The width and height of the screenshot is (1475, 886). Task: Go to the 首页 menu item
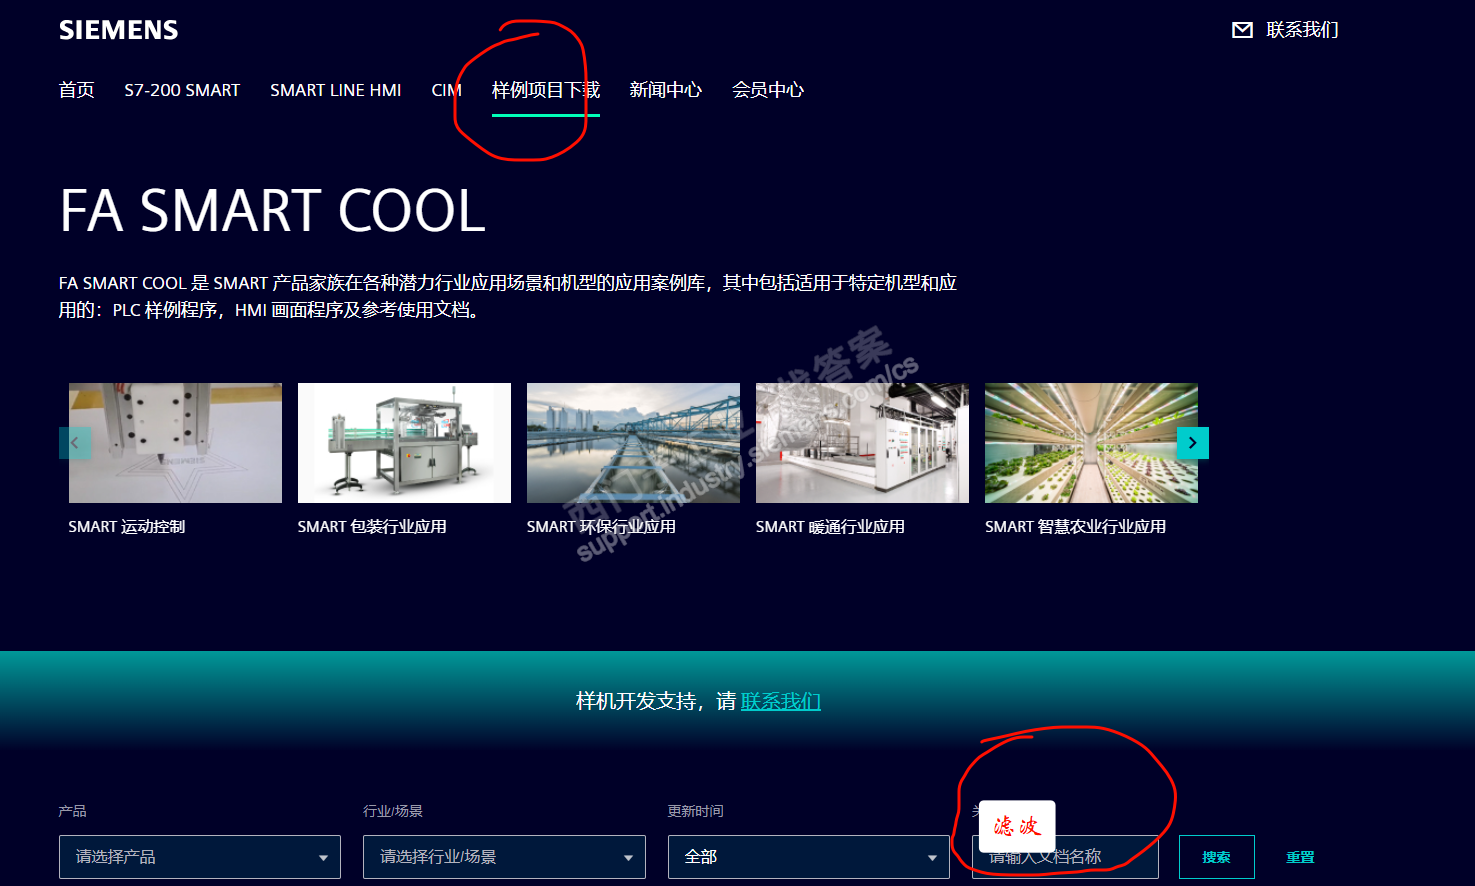[77, 90]
